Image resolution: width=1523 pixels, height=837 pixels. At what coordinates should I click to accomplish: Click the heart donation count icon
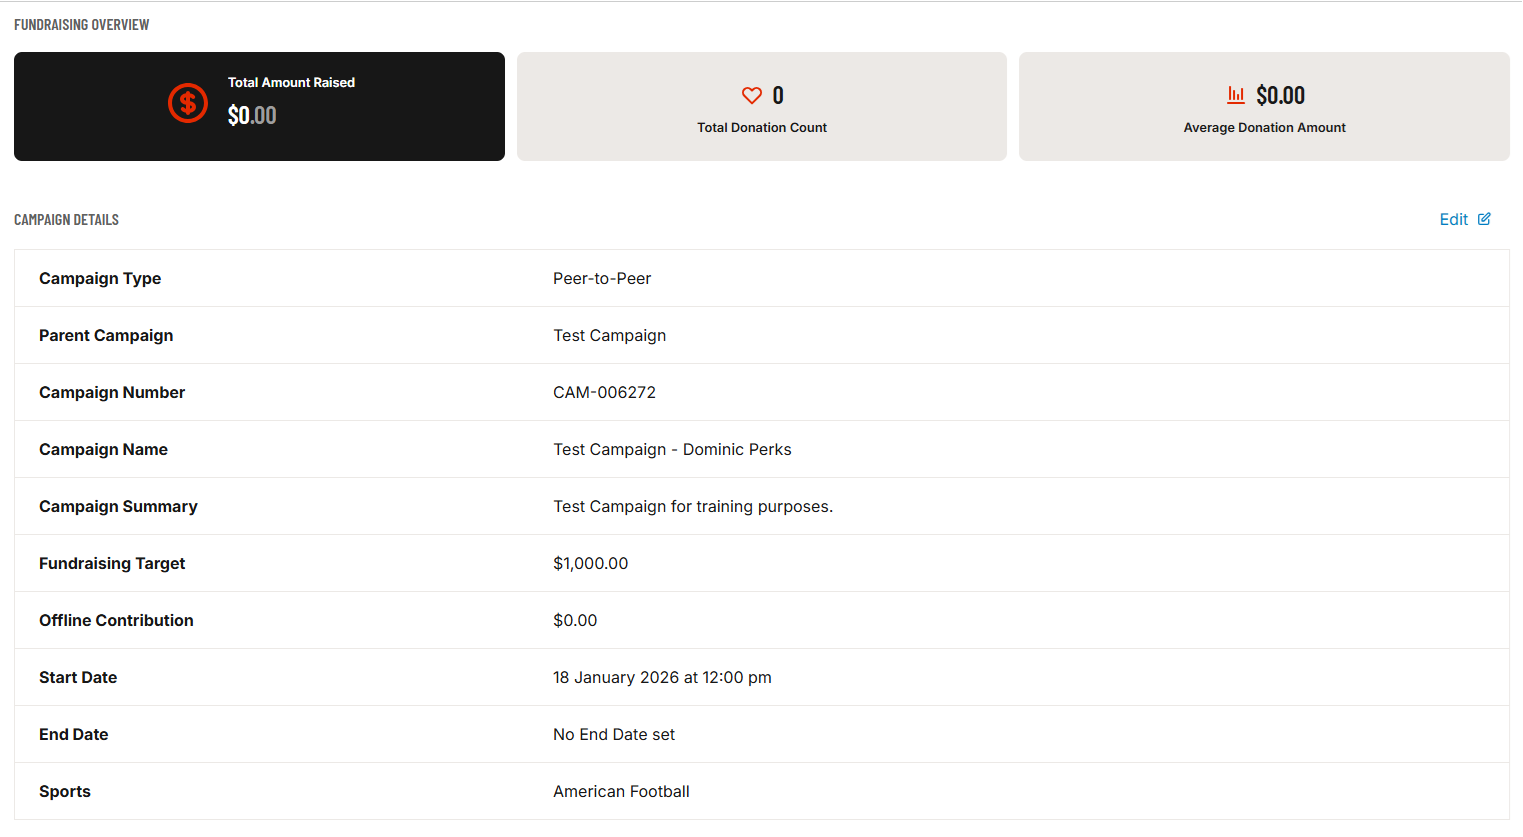click(752, 95)
